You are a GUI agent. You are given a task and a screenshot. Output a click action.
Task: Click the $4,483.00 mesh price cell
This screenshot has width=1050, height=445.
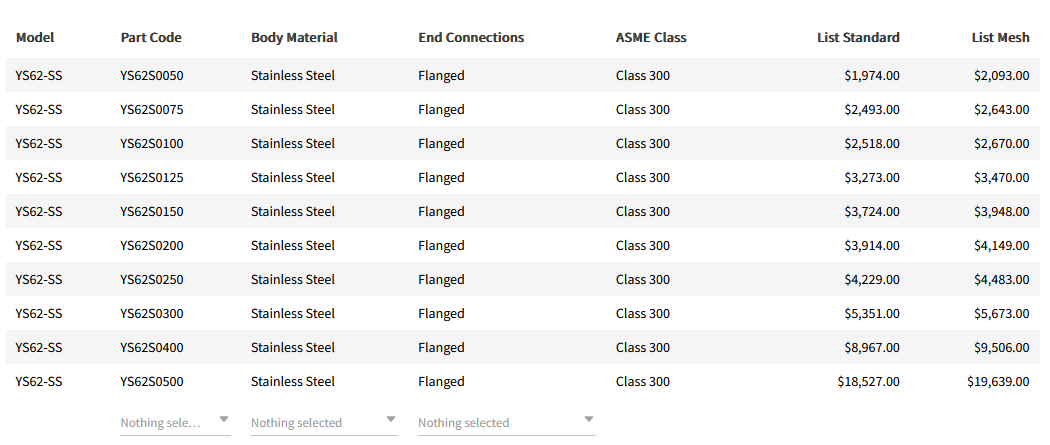tap(1001, 280)
